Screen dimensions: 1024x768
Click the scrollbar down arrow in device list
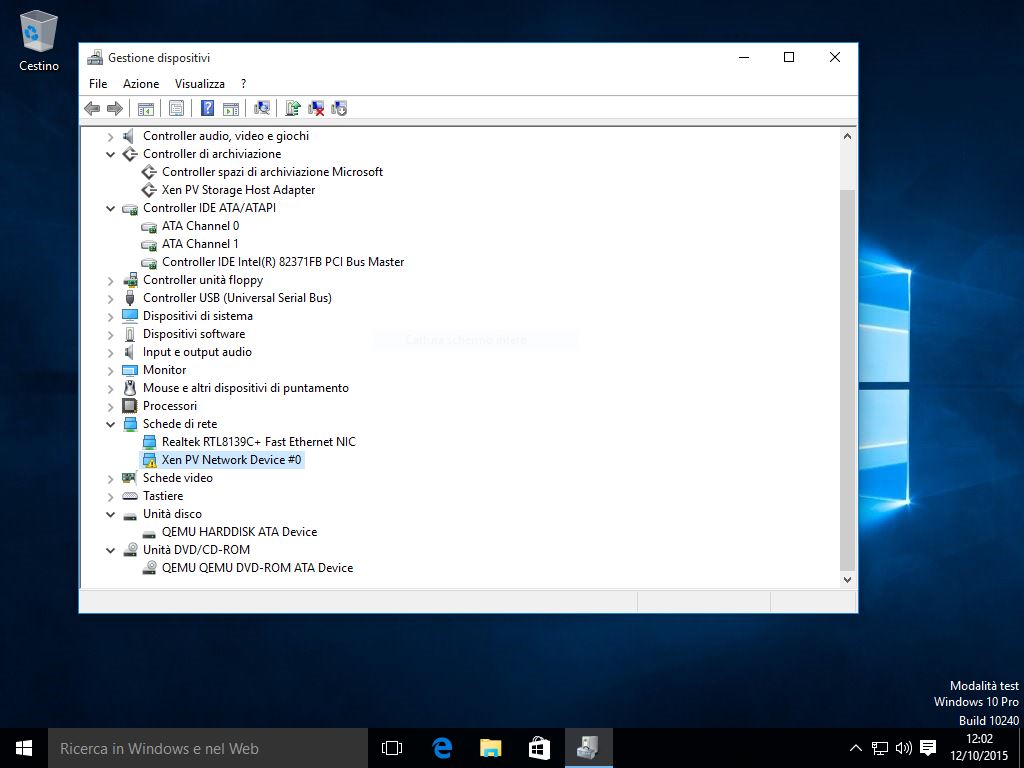point(848,579)
